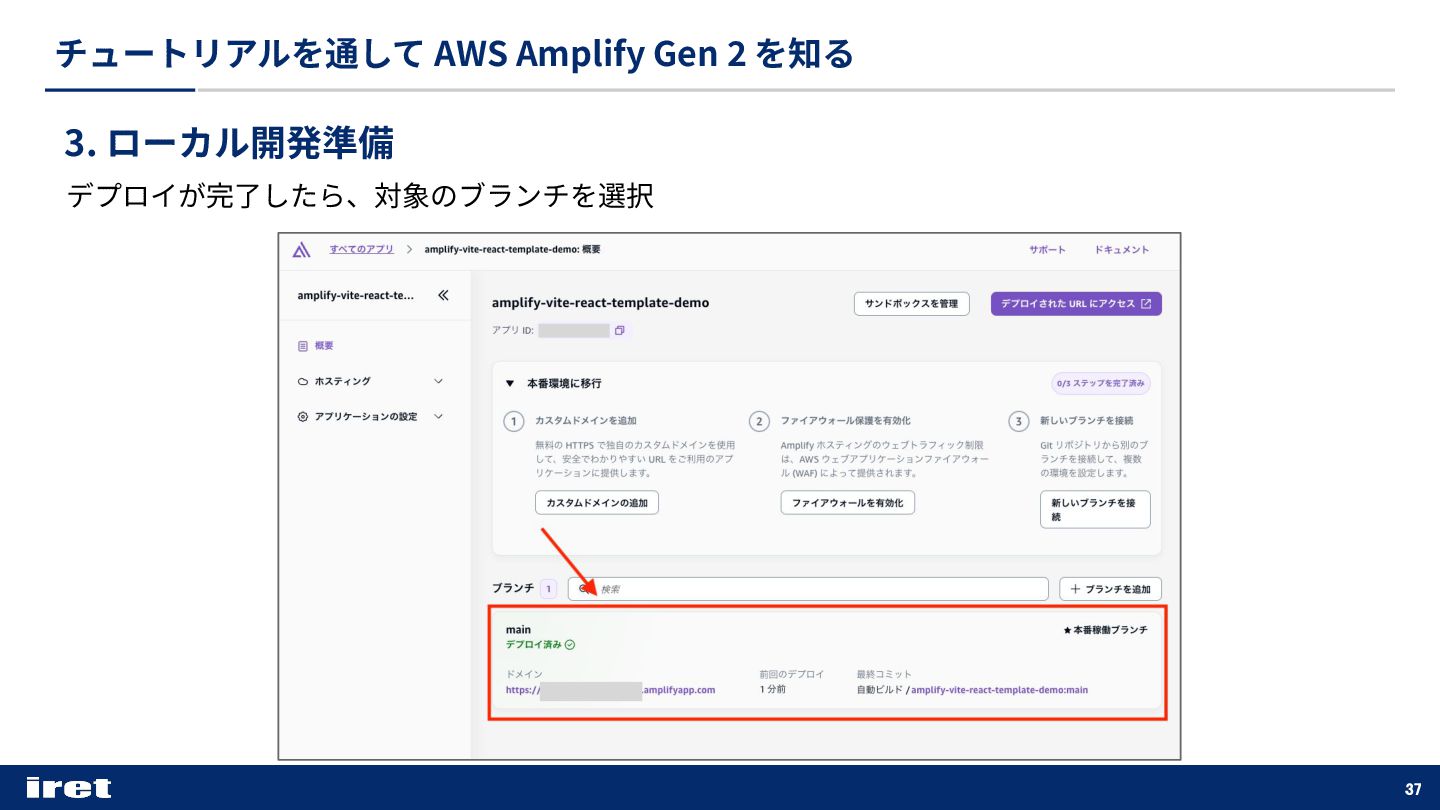Click the 新しいブランチを接続 button
This screenshot has height=810, width=1440.
click(x=1095, y=509)
